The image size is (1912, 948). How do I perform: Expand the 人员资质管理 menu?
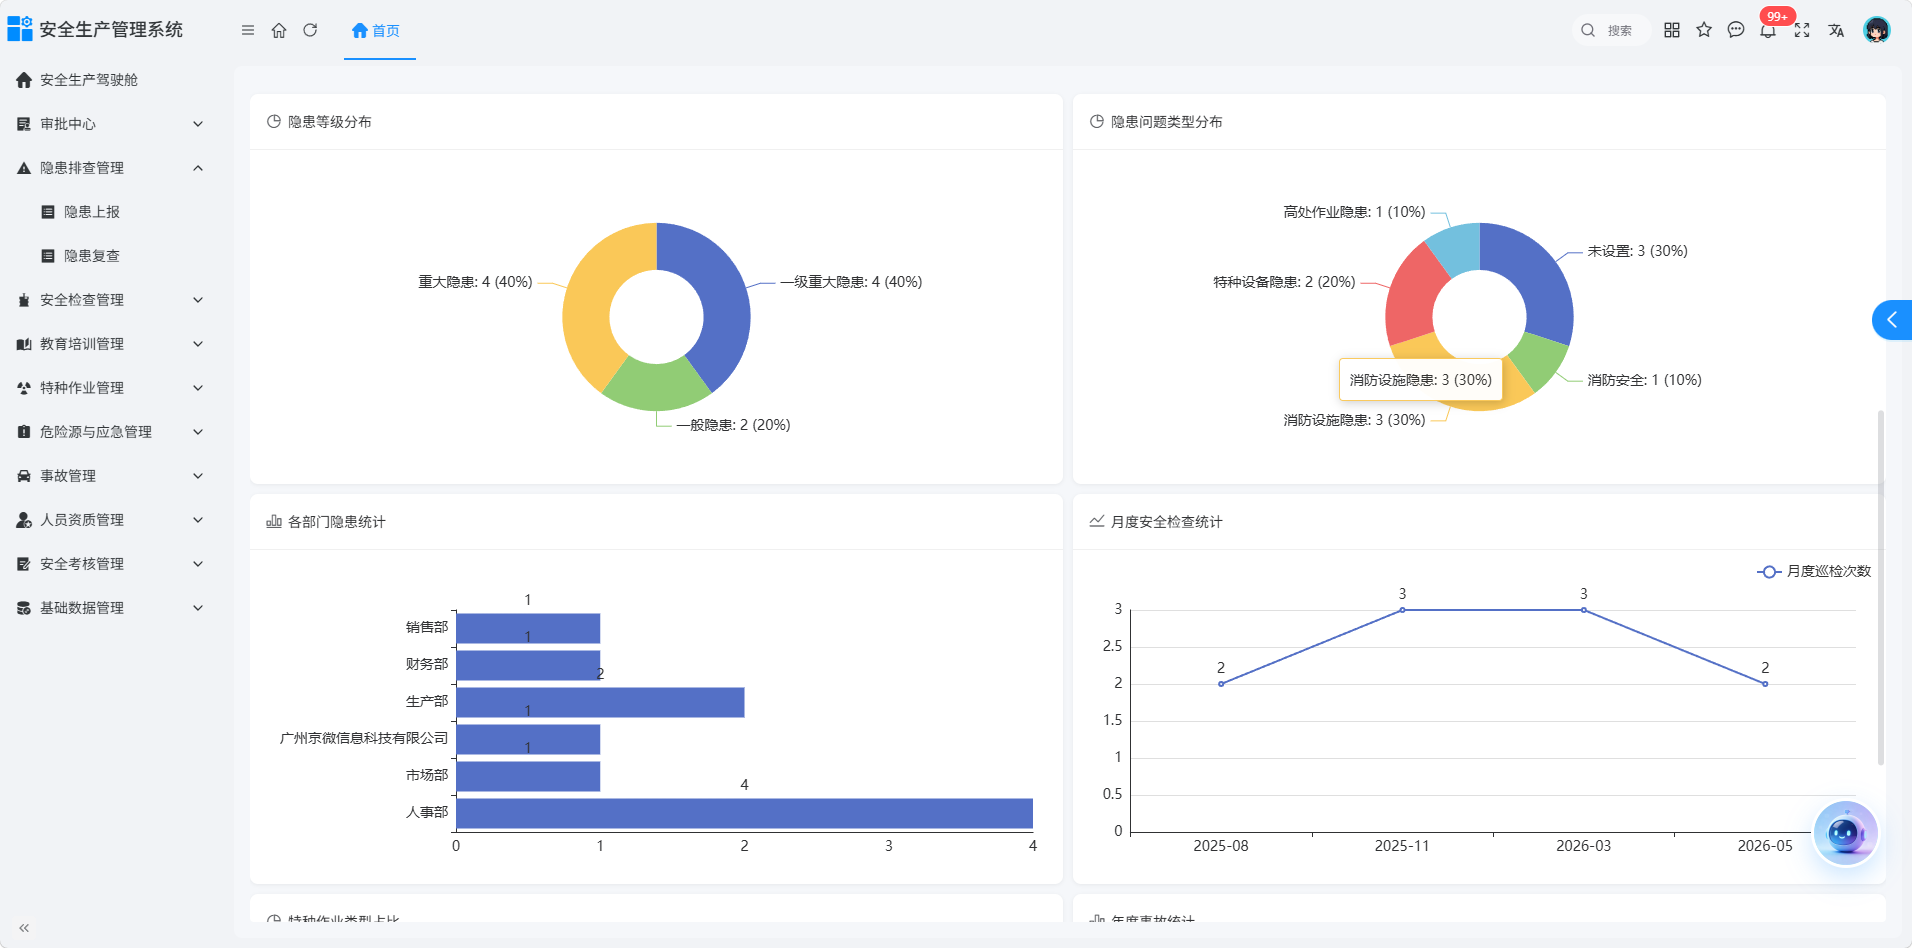pos(110,520)
